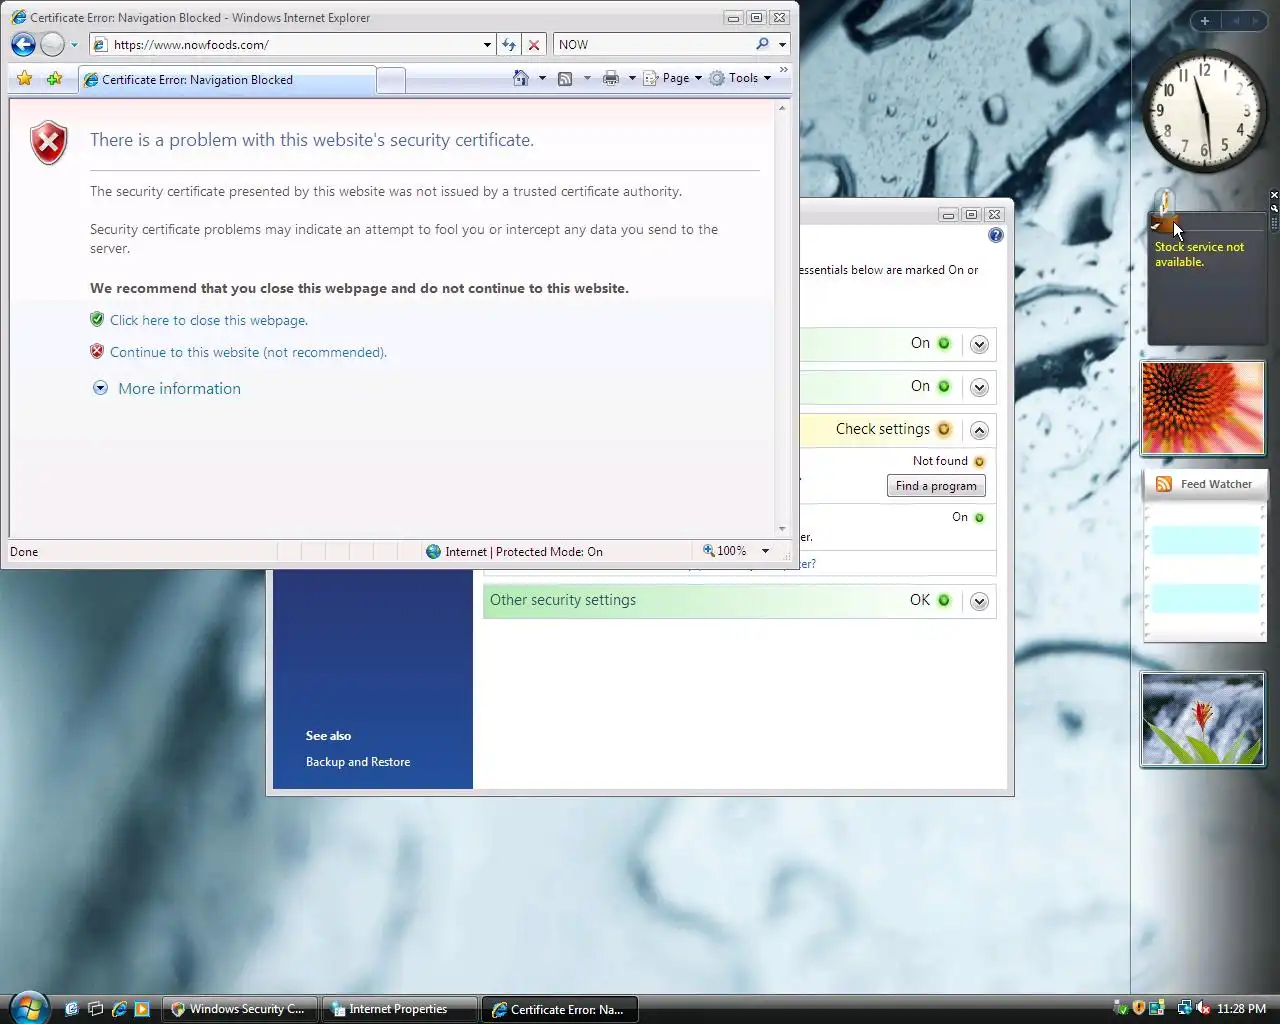
Task: Click the Feed Watcher gadget header
Action: [x=1205, y=484]
